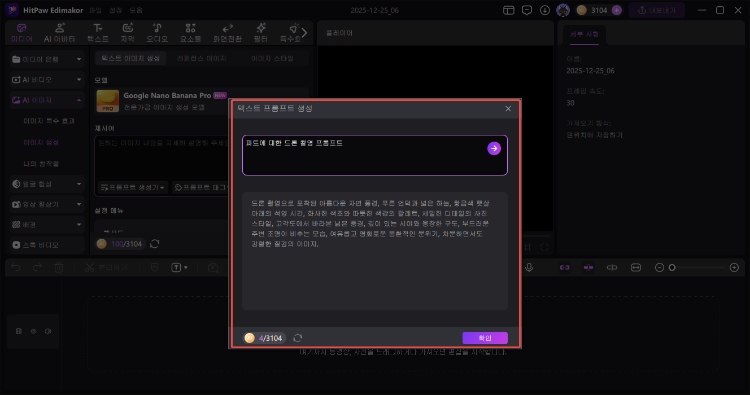Close the text prompt generation dialog

click(508, 109)
